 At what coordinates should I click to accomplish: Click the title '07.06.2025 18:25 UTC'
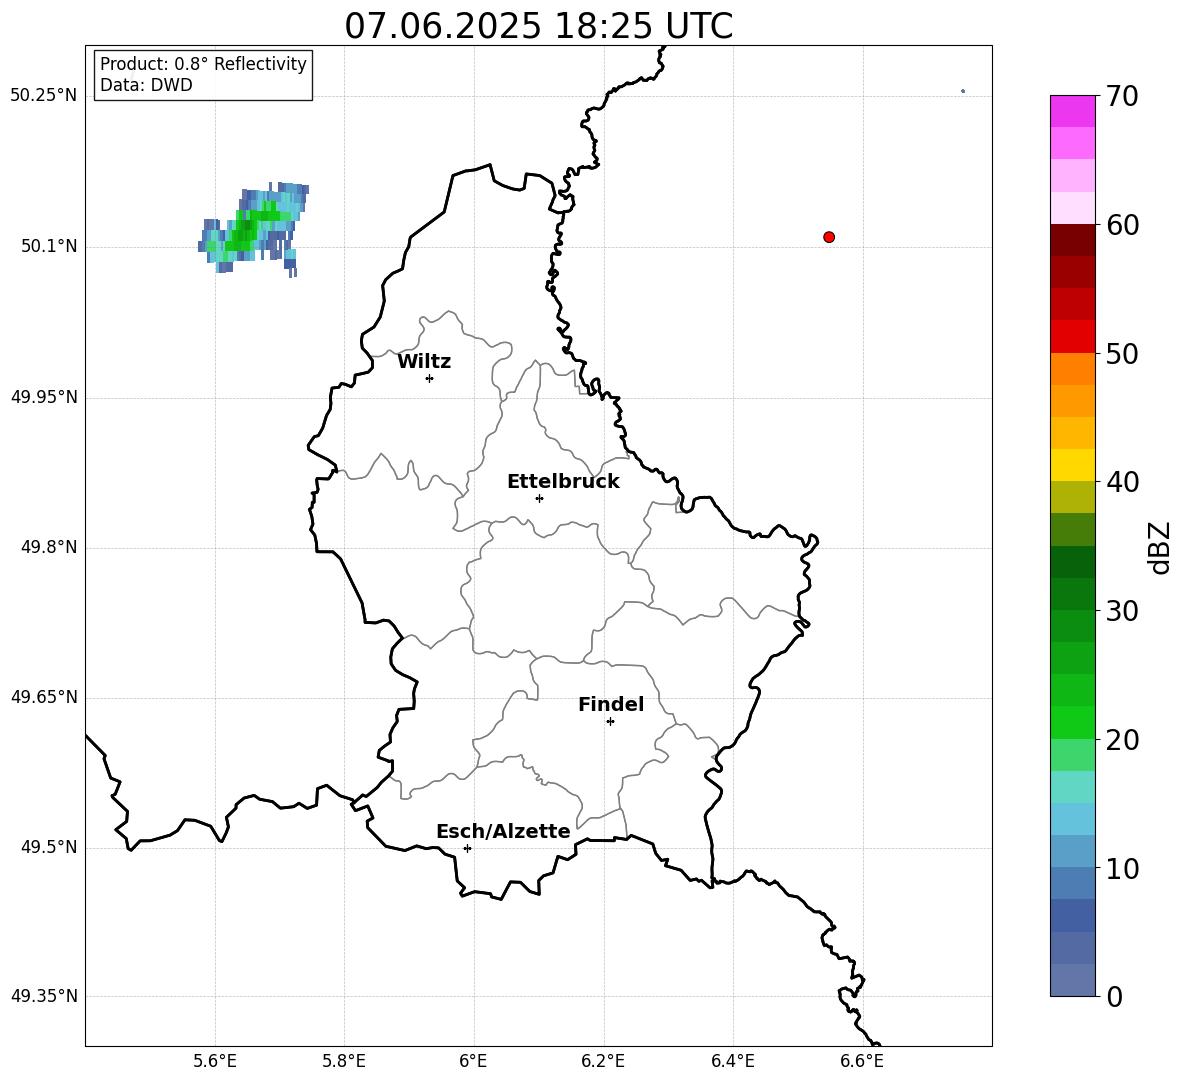click(x=538, y=26)
